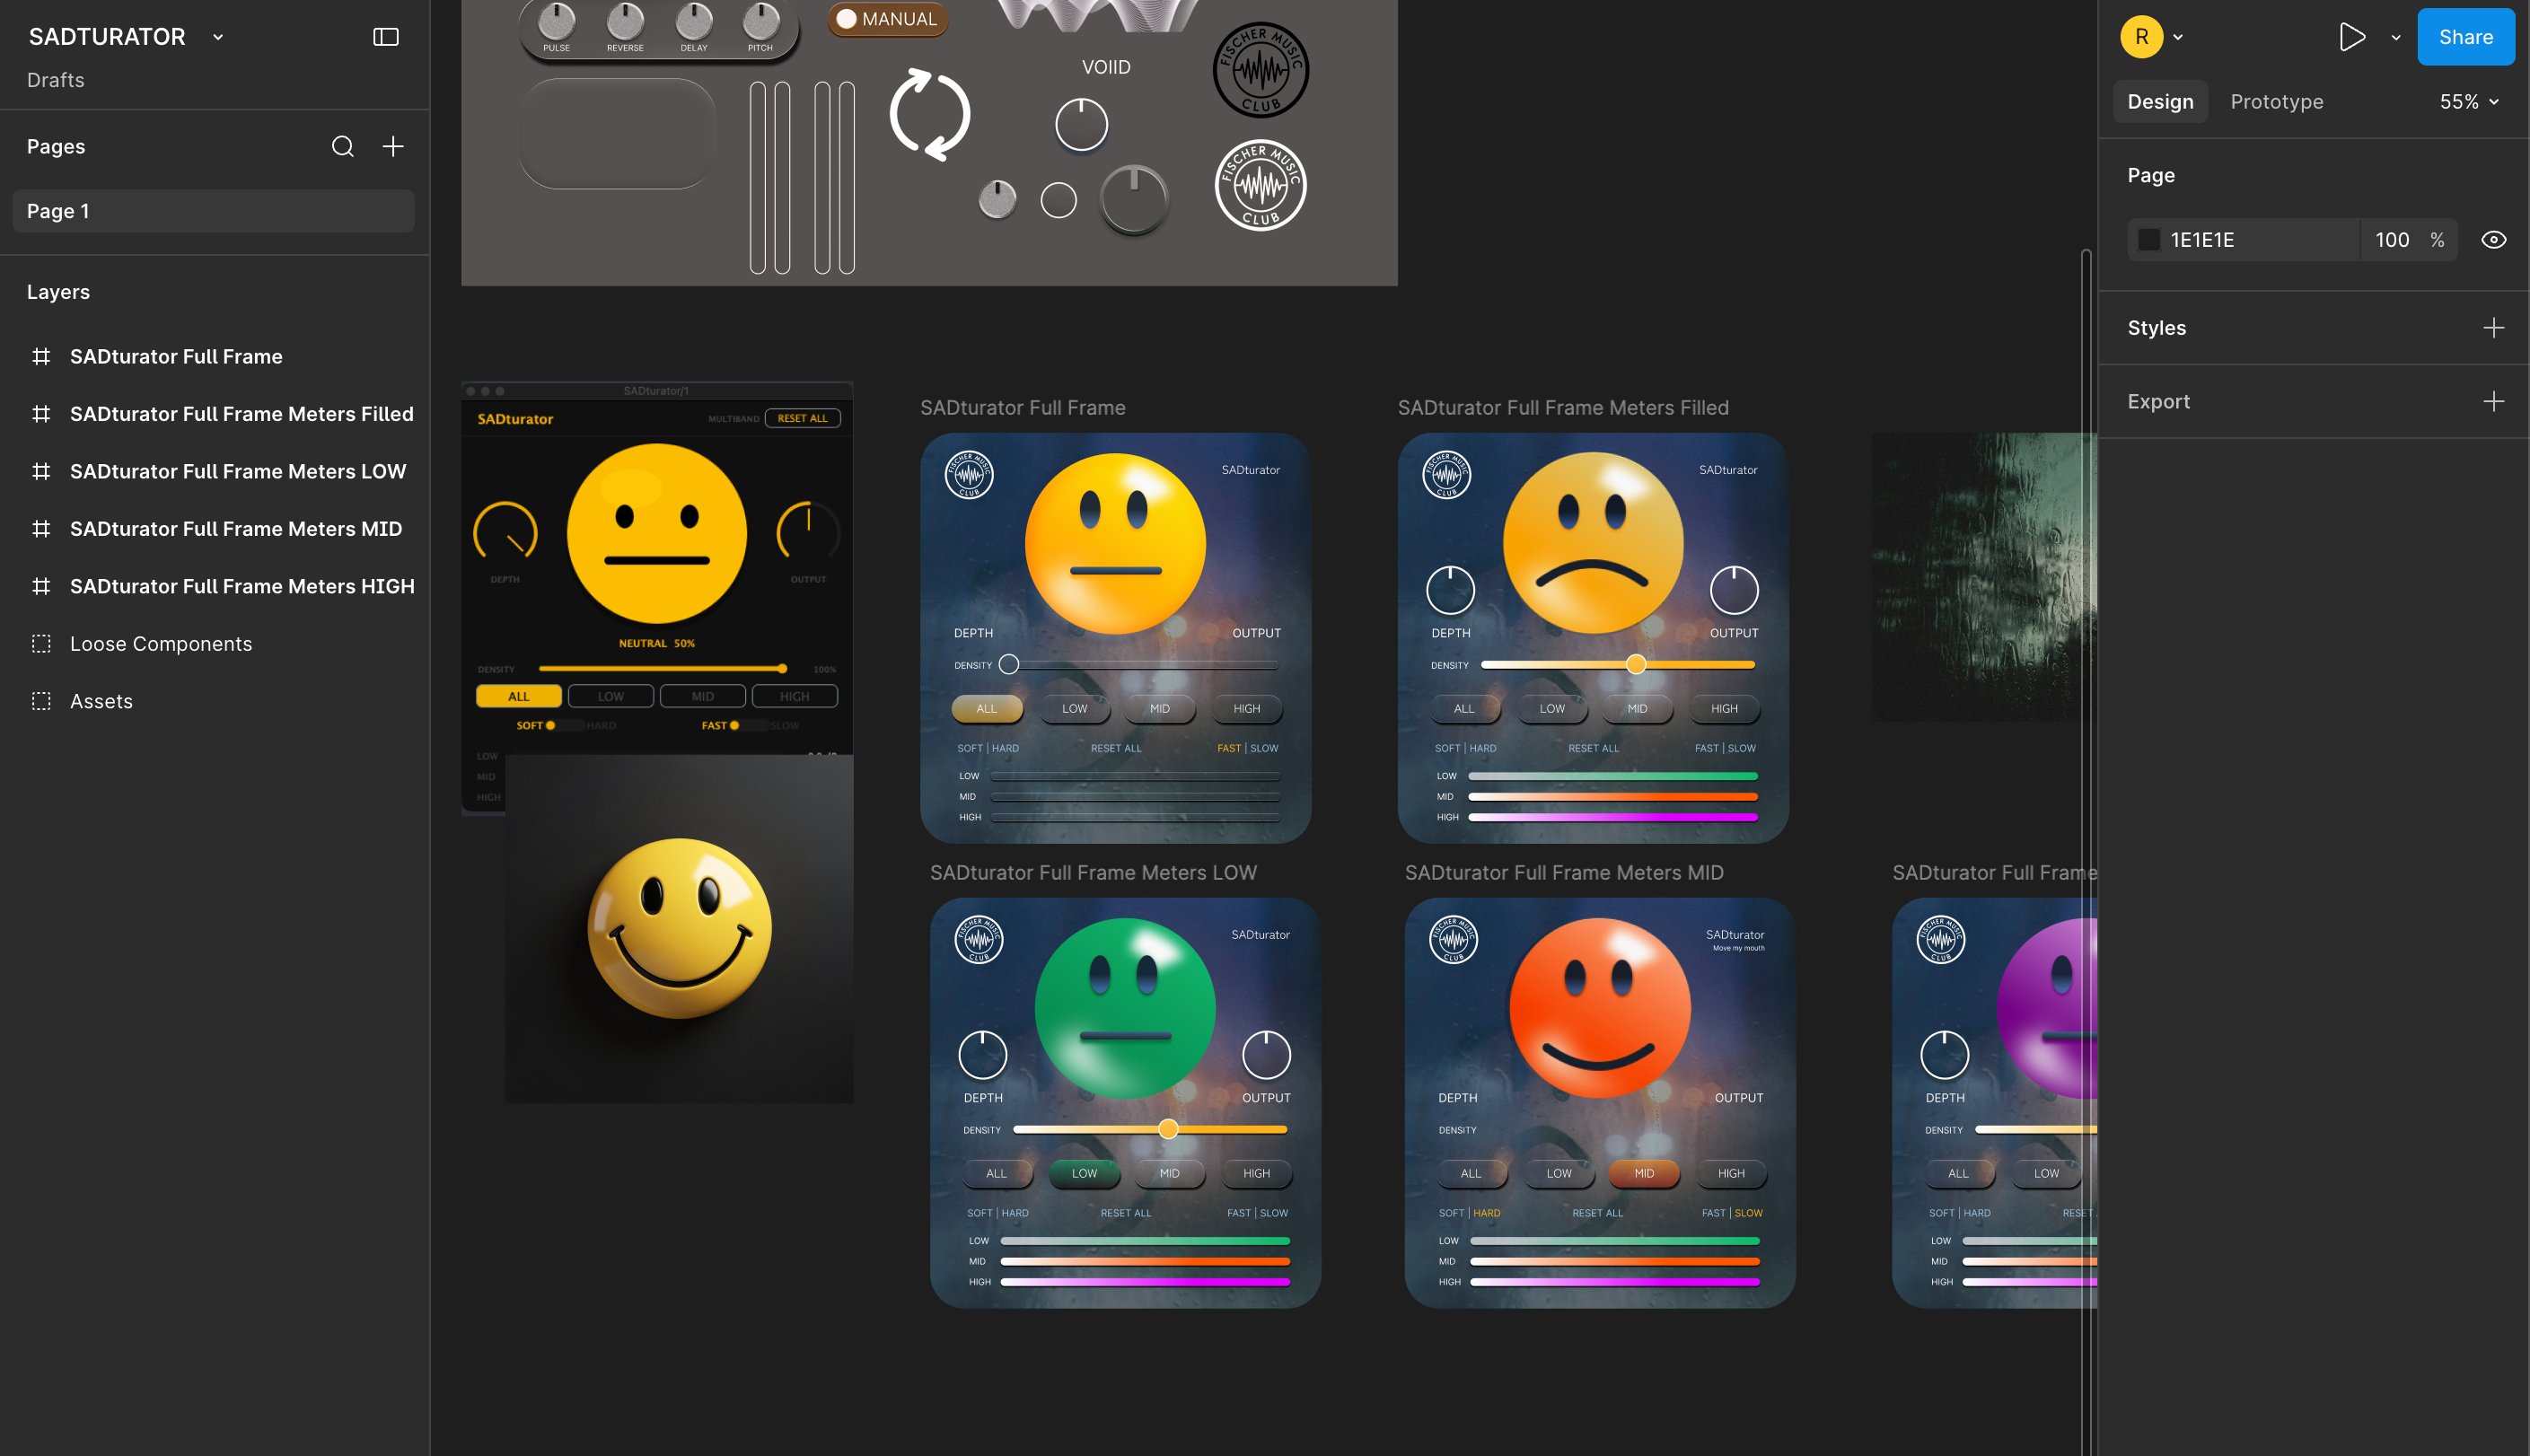Click the page color hex input field
Screen dimensions: 2530x1456
(x=2244, y=240)
